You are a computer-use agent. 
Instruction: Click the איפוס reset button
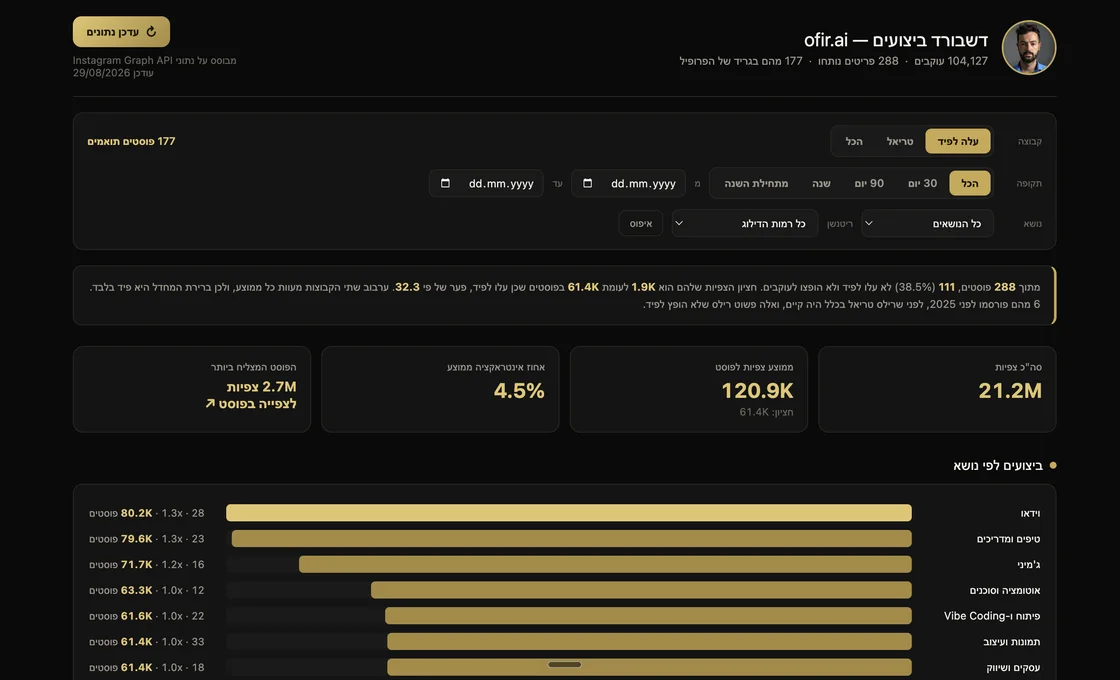tap(641, 224)
